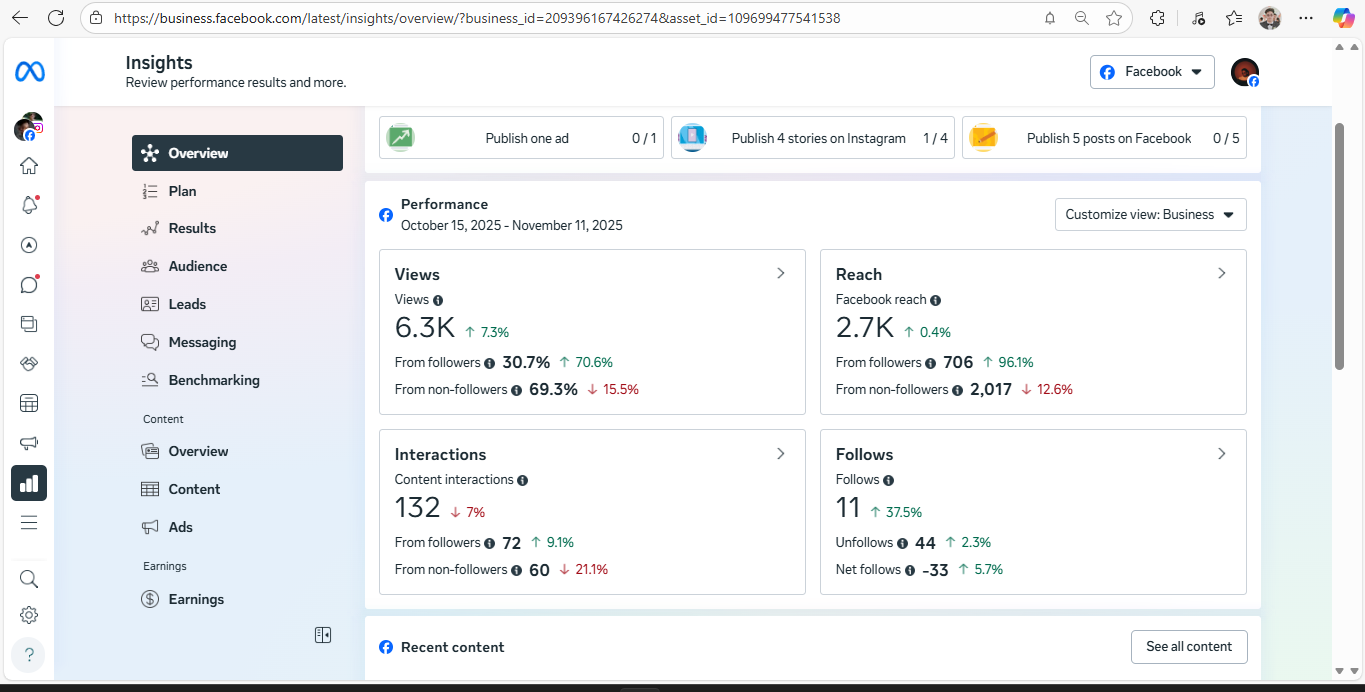Click the Help question mark button

click(x=29, y=656)
